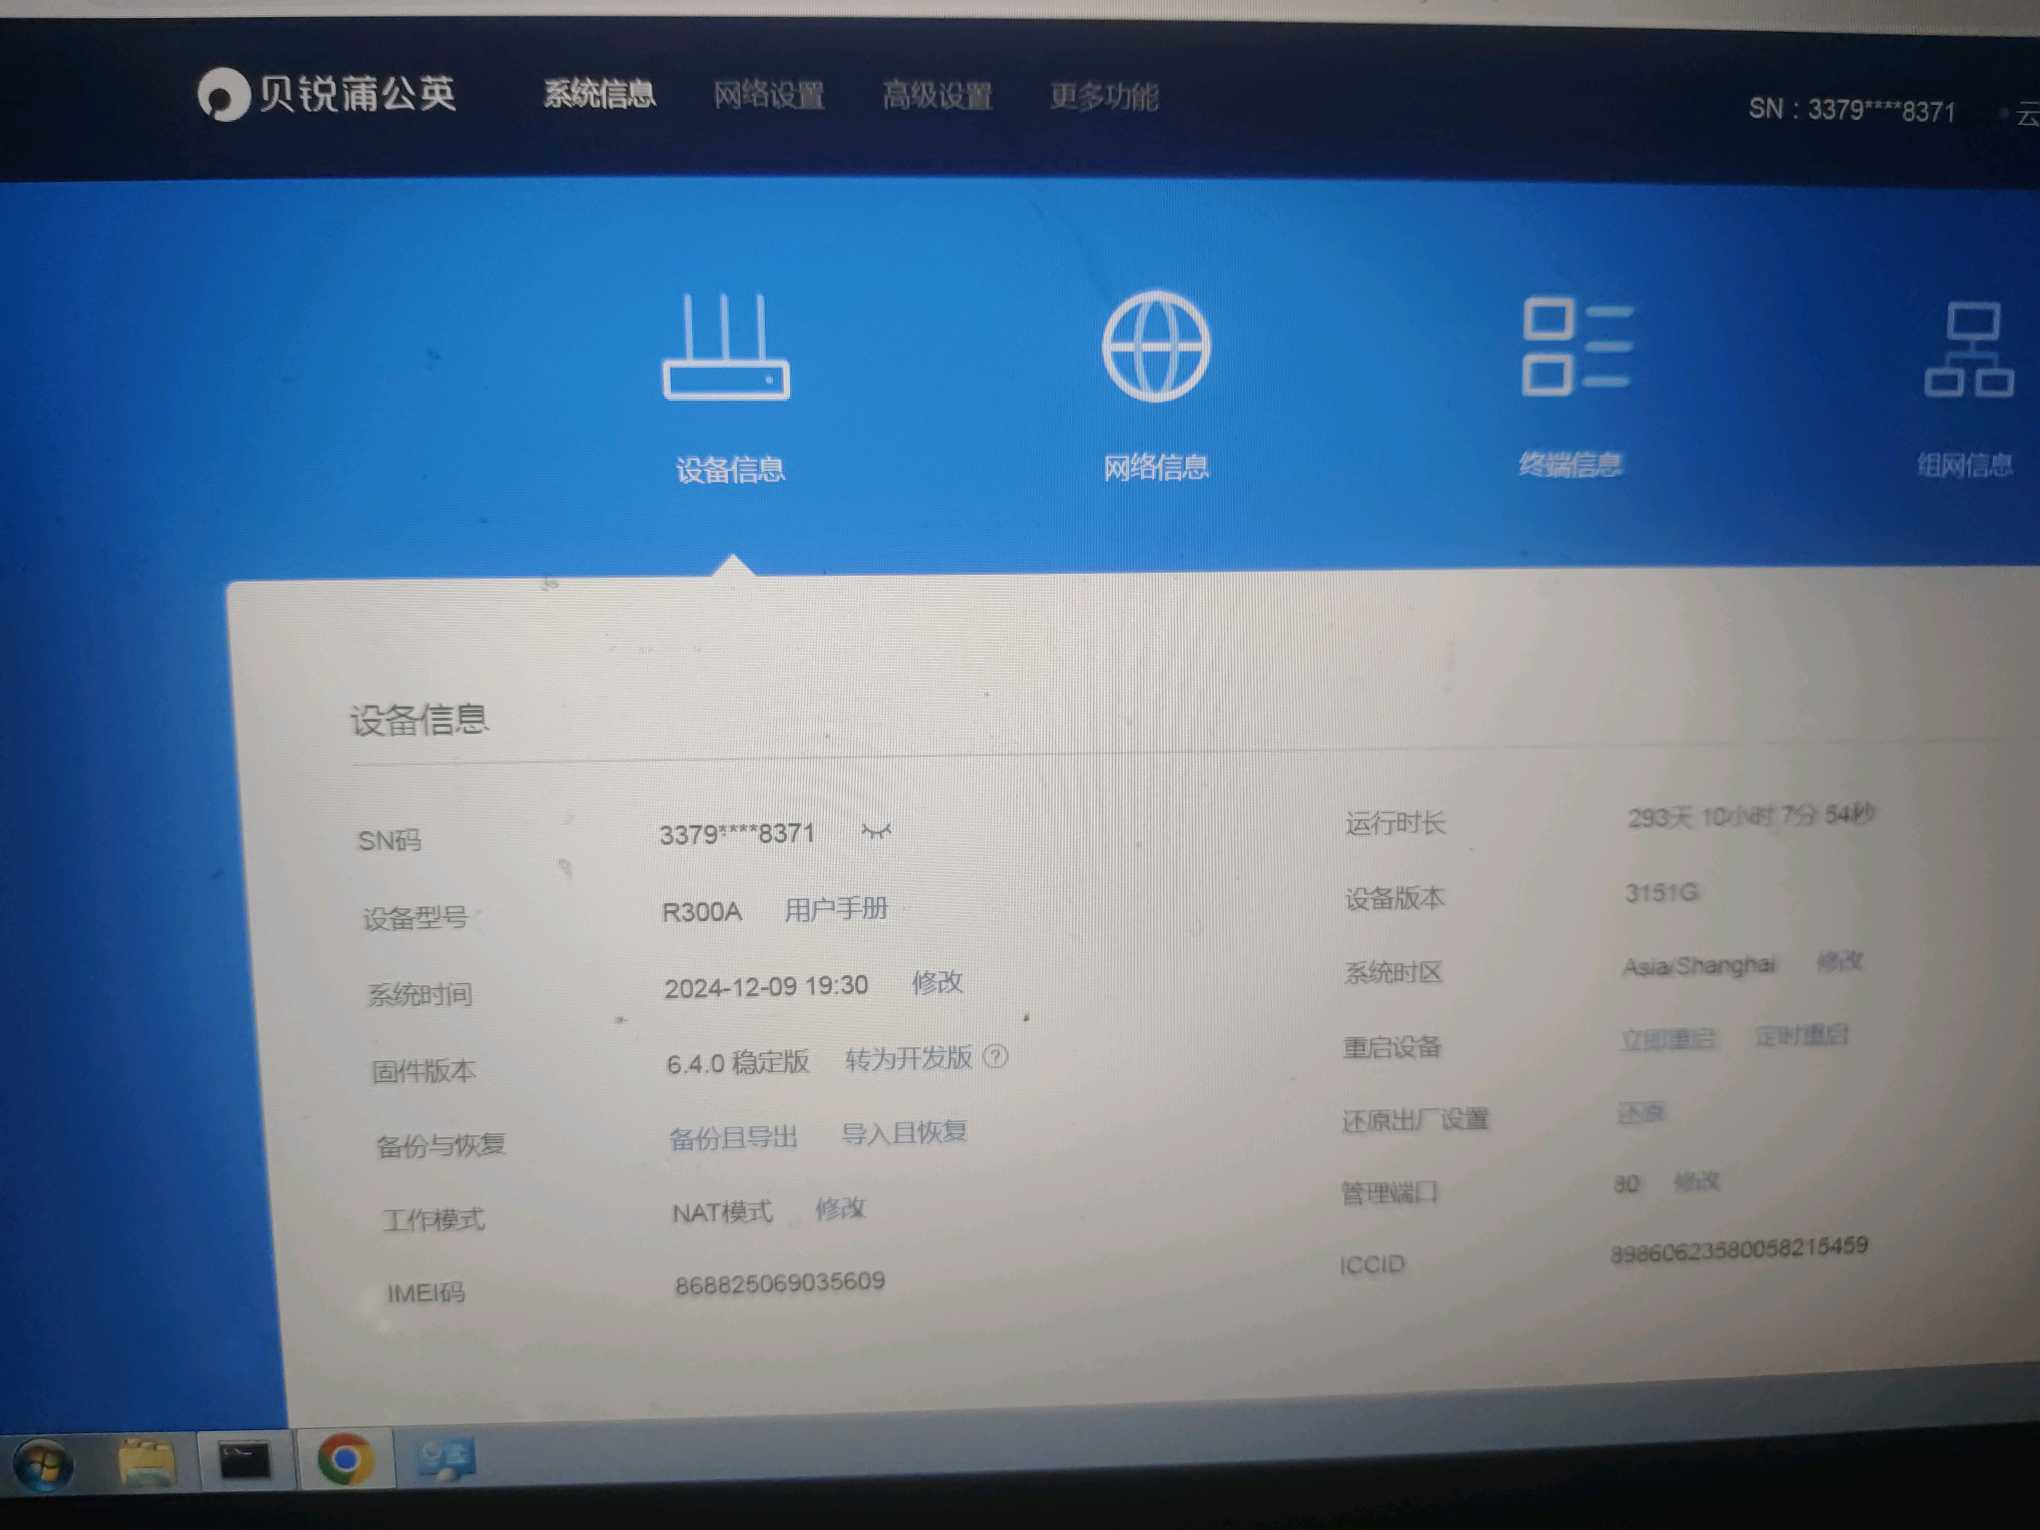The image size is (2040, 1530).
Task: Click 转为开发版 firmware link
Action: click(908, 1059)
